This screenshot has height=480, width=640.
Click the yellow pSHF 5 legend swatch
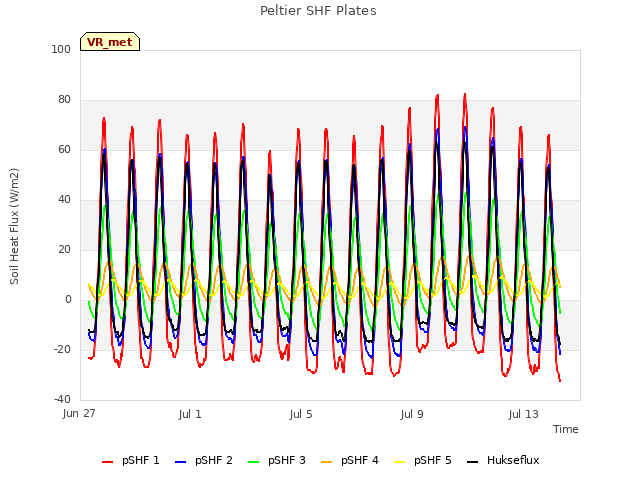point(400,462)
